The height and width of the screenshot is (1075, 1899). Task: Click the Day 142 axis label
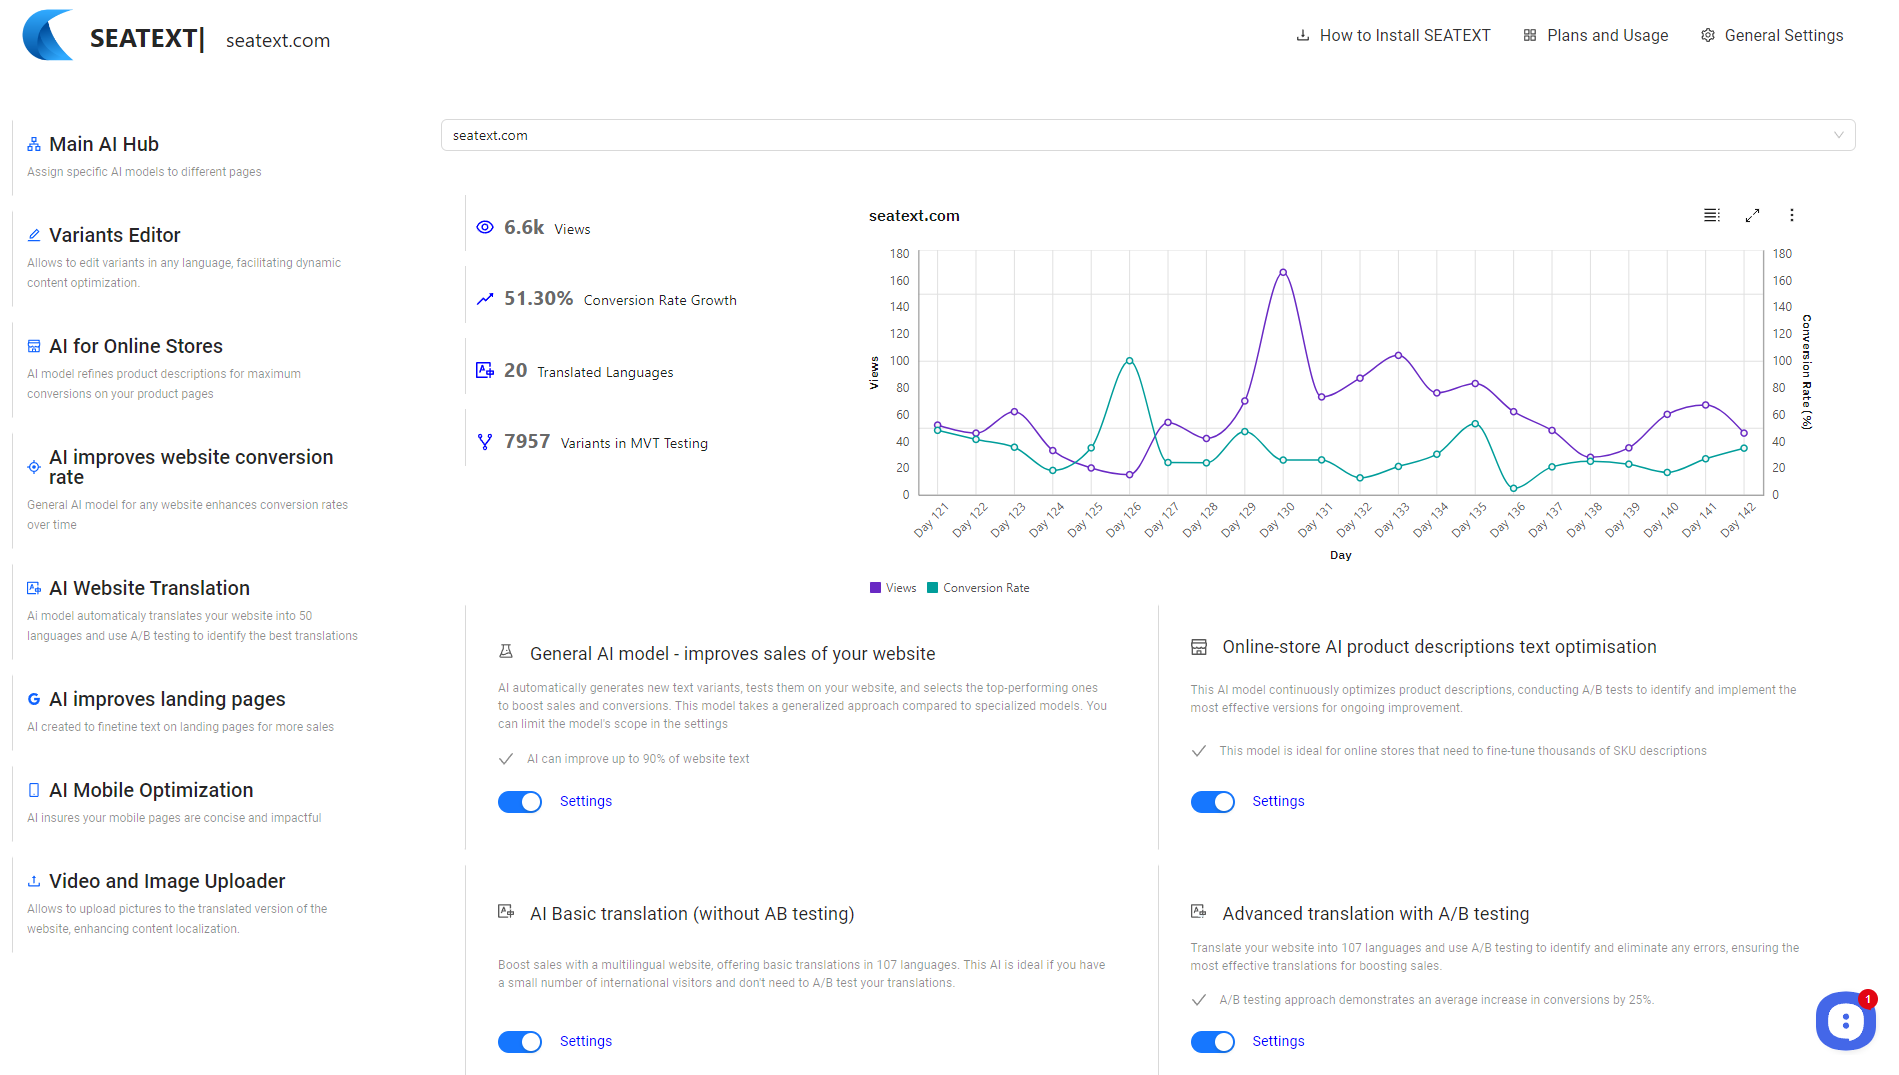pos(1738,520)
